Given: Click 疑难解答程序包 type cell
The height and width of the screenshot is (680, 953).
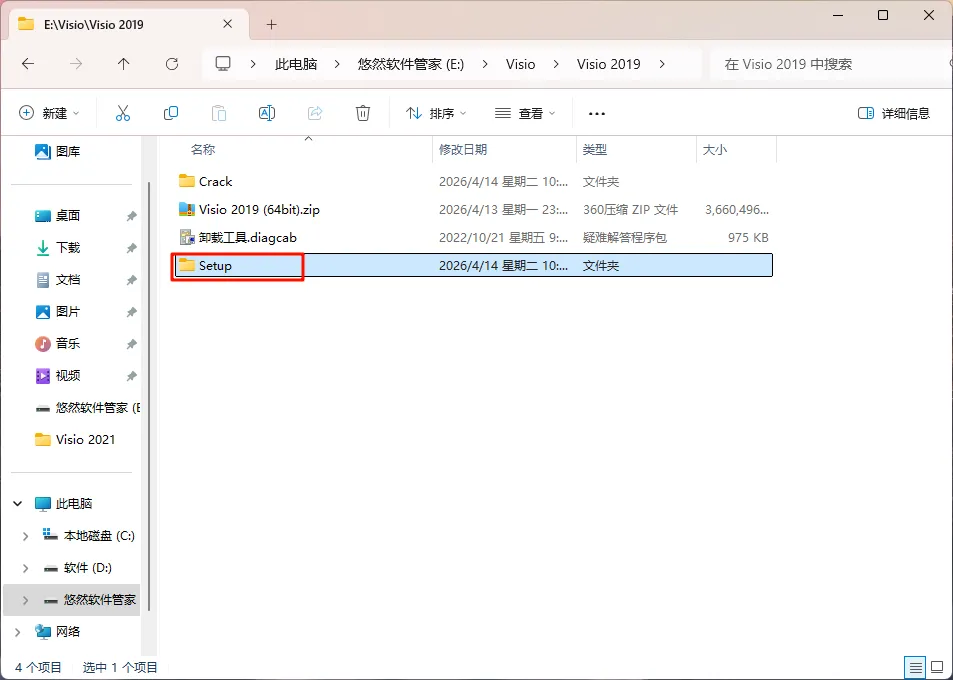Looking at the screenshot, I should tap(624, 238).
